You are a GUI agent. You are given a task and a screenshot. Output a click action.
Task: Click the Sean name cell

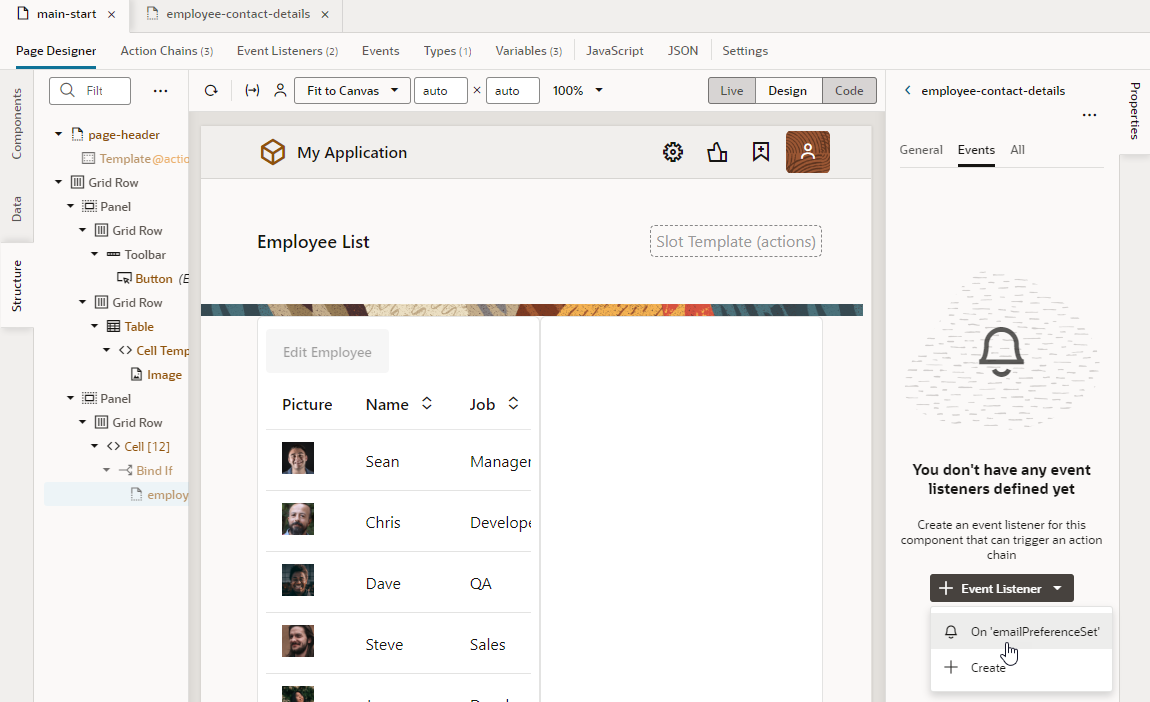382,461
